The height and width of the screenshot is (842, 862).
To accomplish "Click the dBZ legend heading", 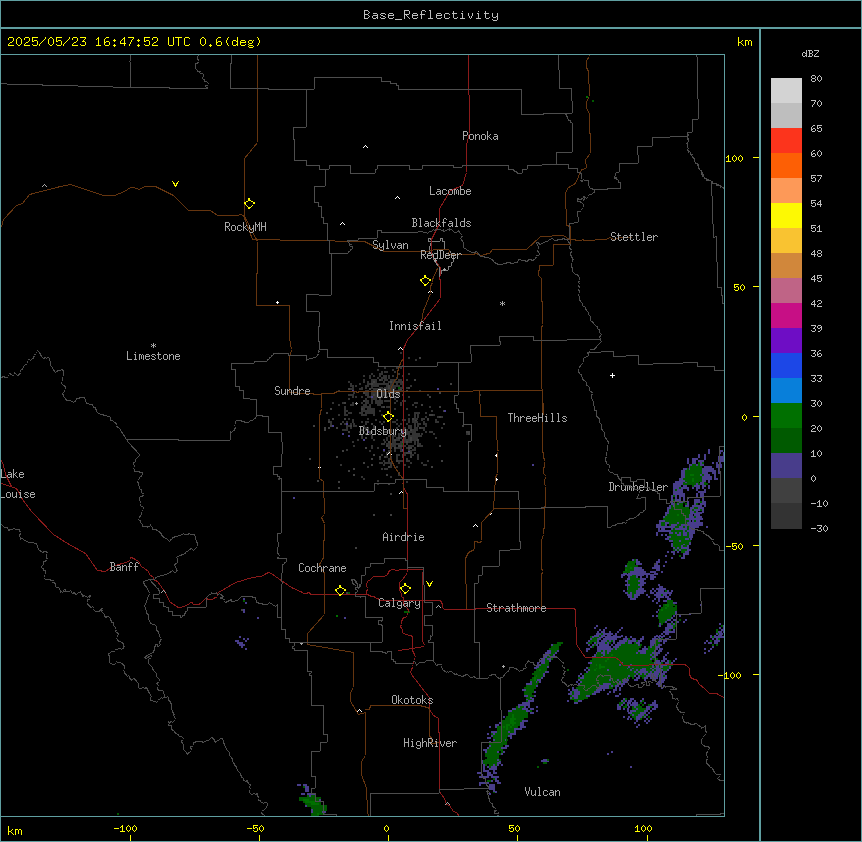I will 810,53.
